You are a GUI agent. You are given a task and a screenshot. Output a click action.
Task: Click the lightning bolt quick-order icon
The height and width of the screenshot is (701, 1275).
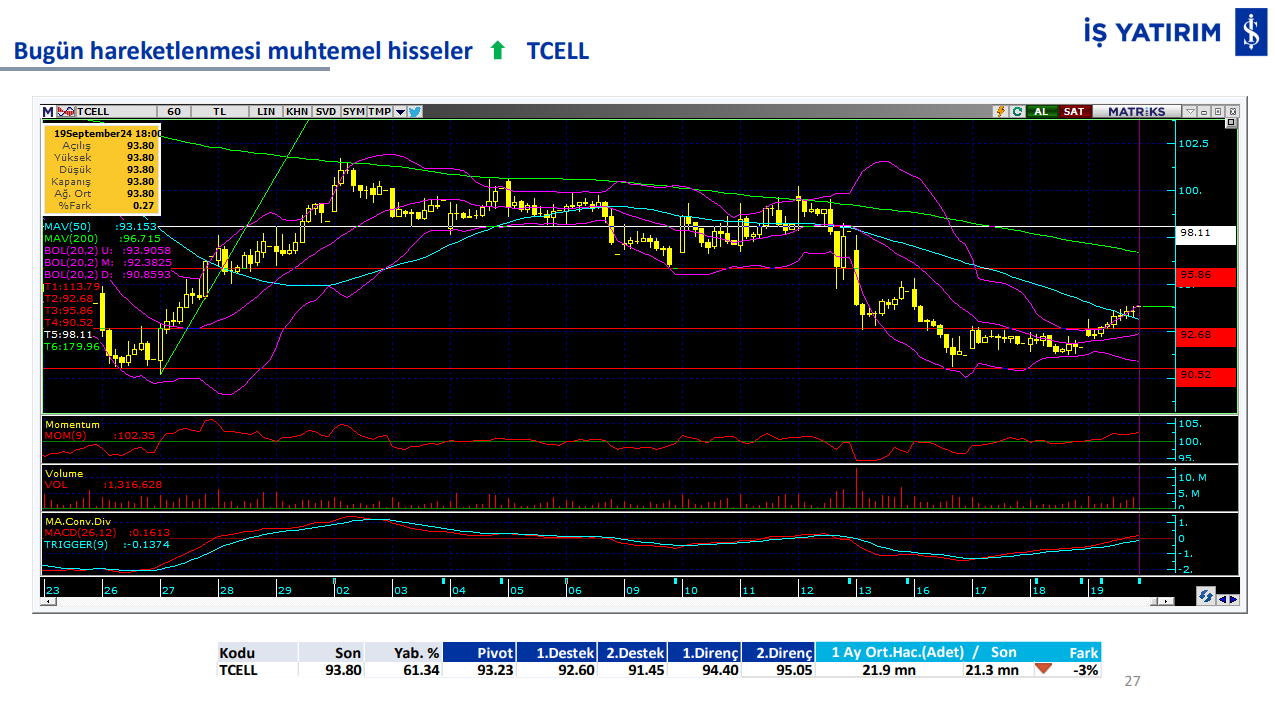coord(999,111)
